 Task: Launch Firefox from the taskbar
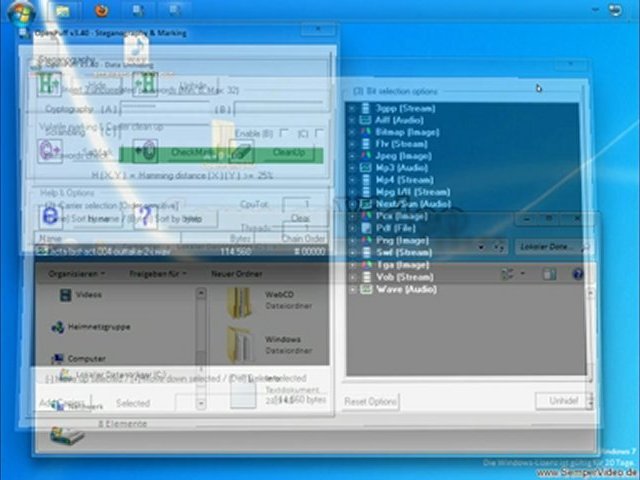point(100,11)
